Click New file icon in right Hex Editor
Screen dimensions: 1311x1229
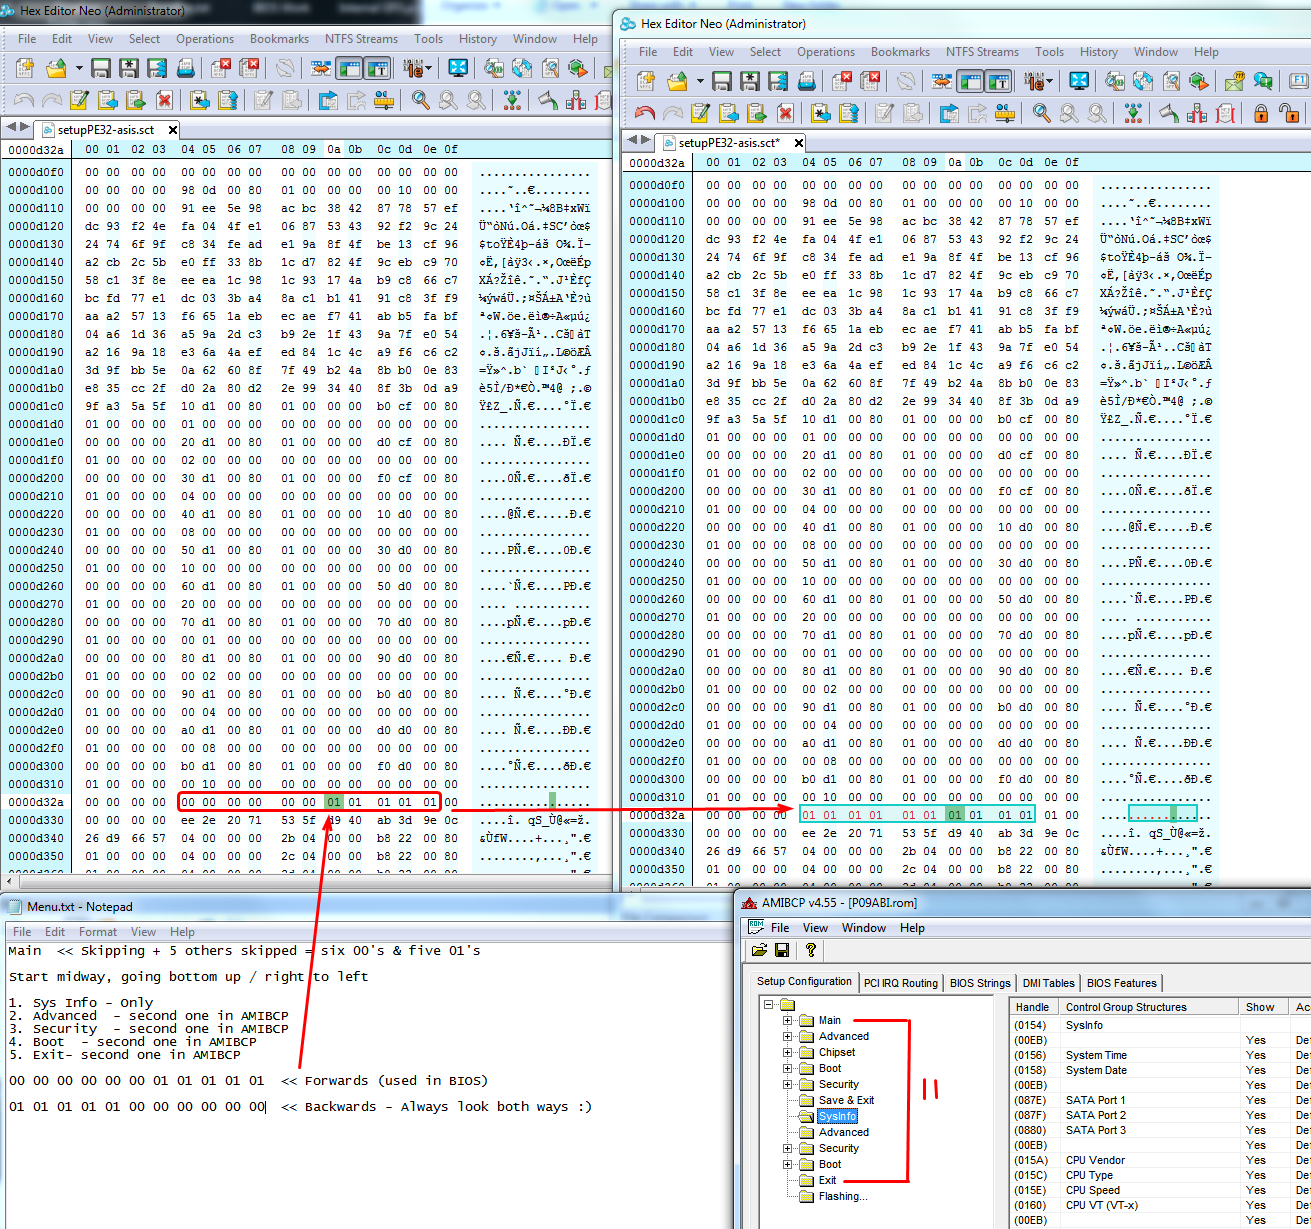pyautogui.click(x=646, y=81)
